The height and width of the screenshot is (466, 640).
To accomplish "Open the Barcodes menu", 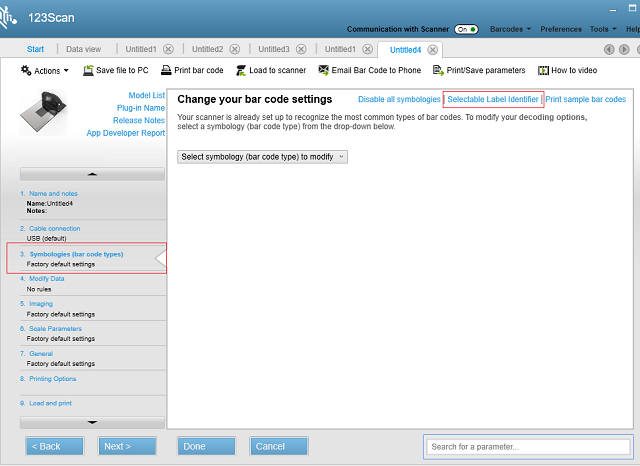I will (x=510, y=29).
